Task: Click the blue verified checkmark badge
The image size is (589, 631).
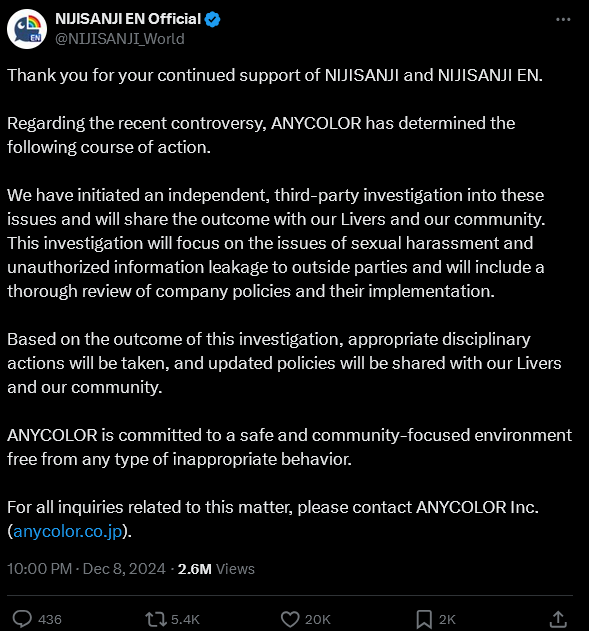Action: (212, 19)
